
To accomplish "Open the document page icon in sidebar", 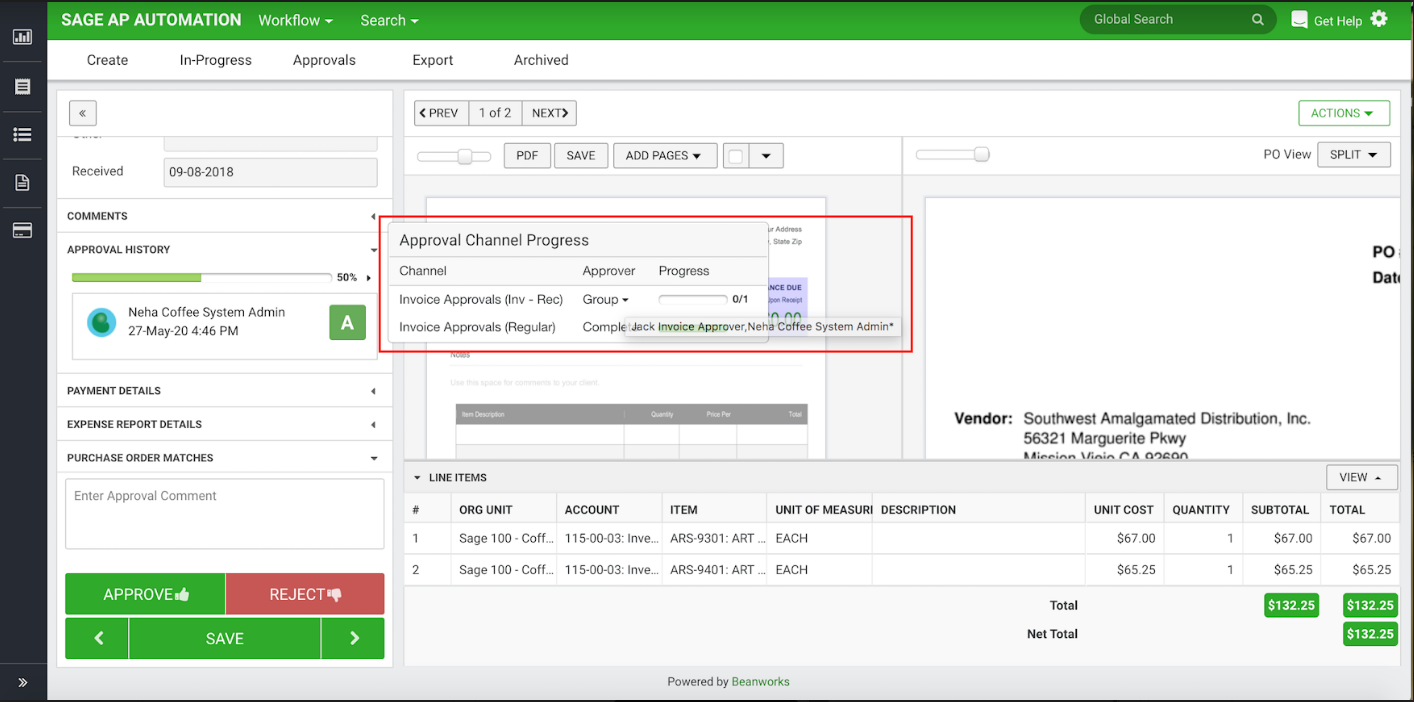I will click(x=22, y=183).
